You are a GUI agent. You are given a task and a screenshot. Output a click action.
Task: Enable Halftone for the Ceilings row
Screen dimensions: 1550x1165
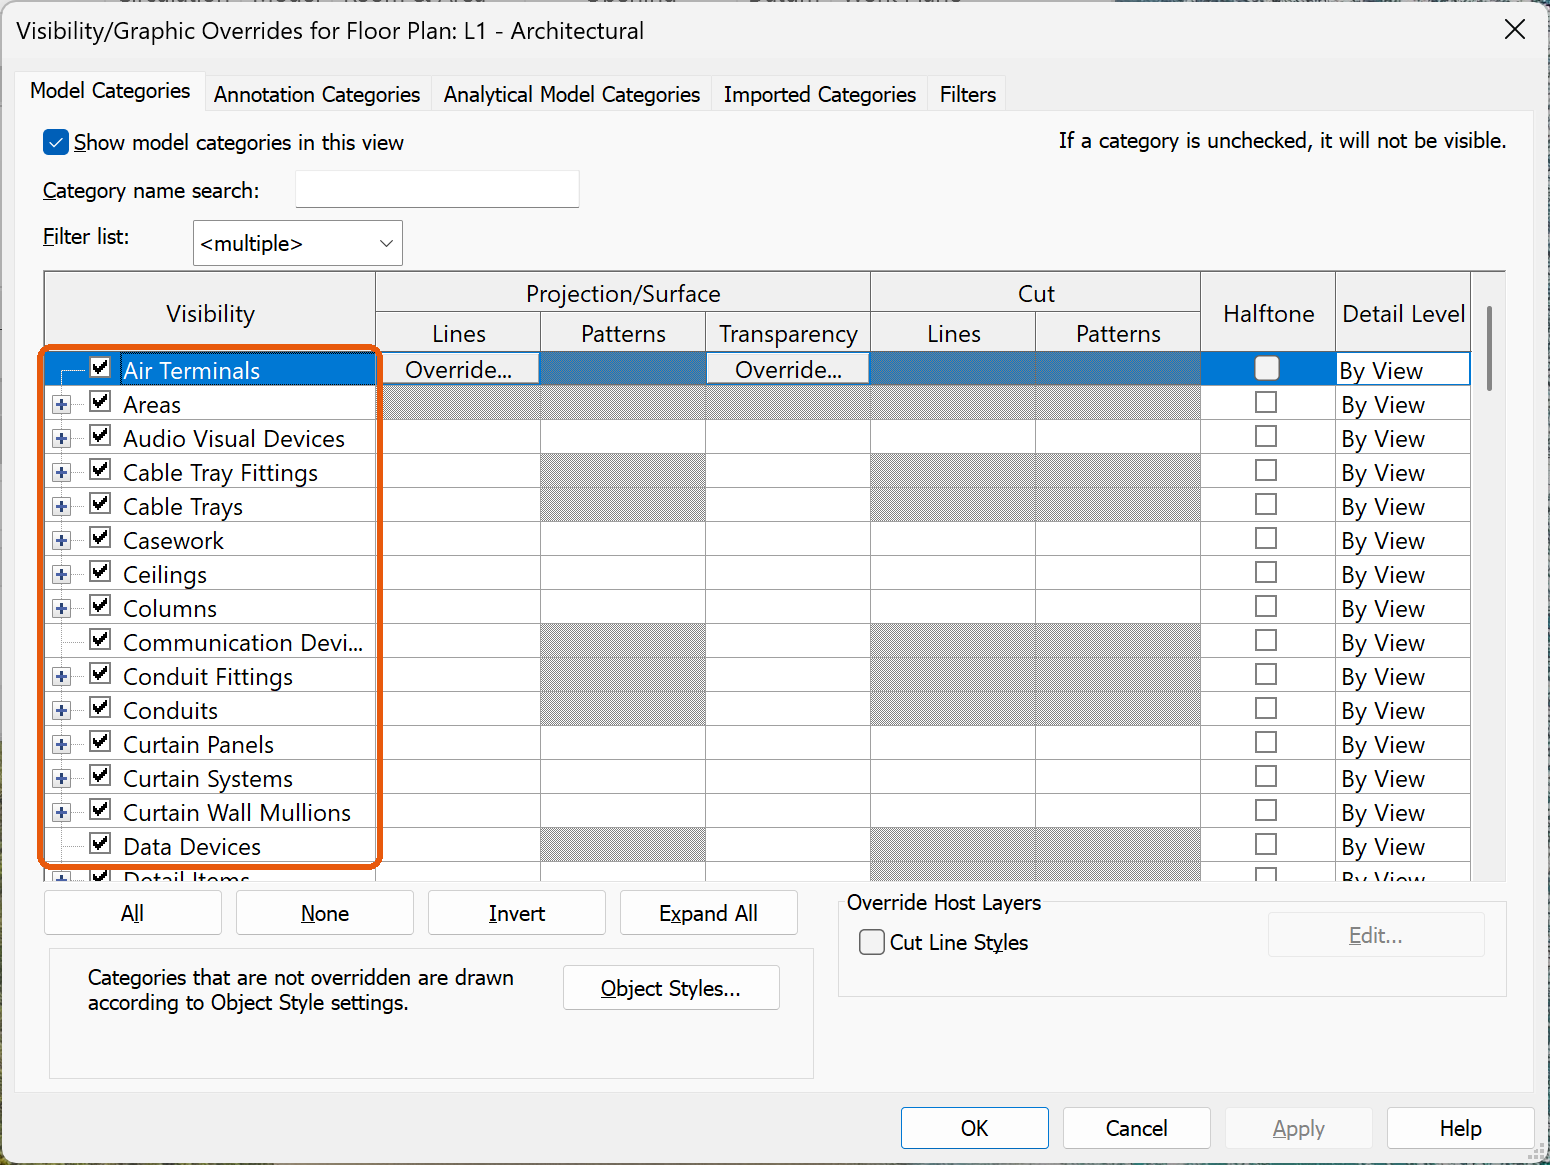point(1266,573)
